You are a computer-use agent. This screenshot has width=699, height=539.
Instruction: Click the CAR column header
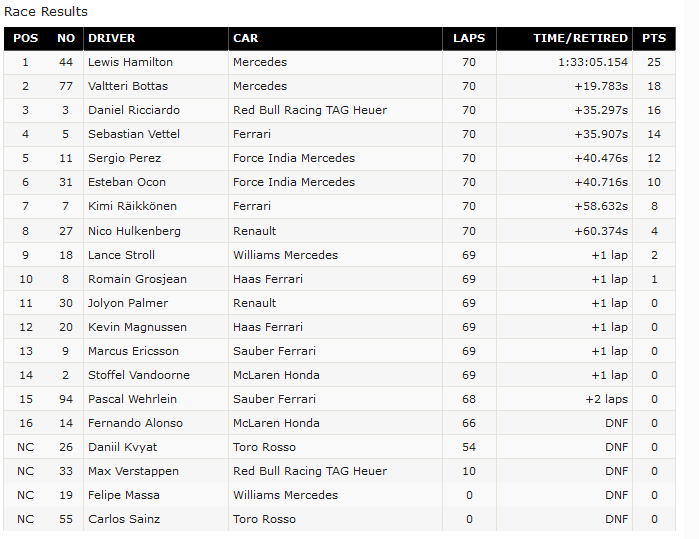click(246, 38)
